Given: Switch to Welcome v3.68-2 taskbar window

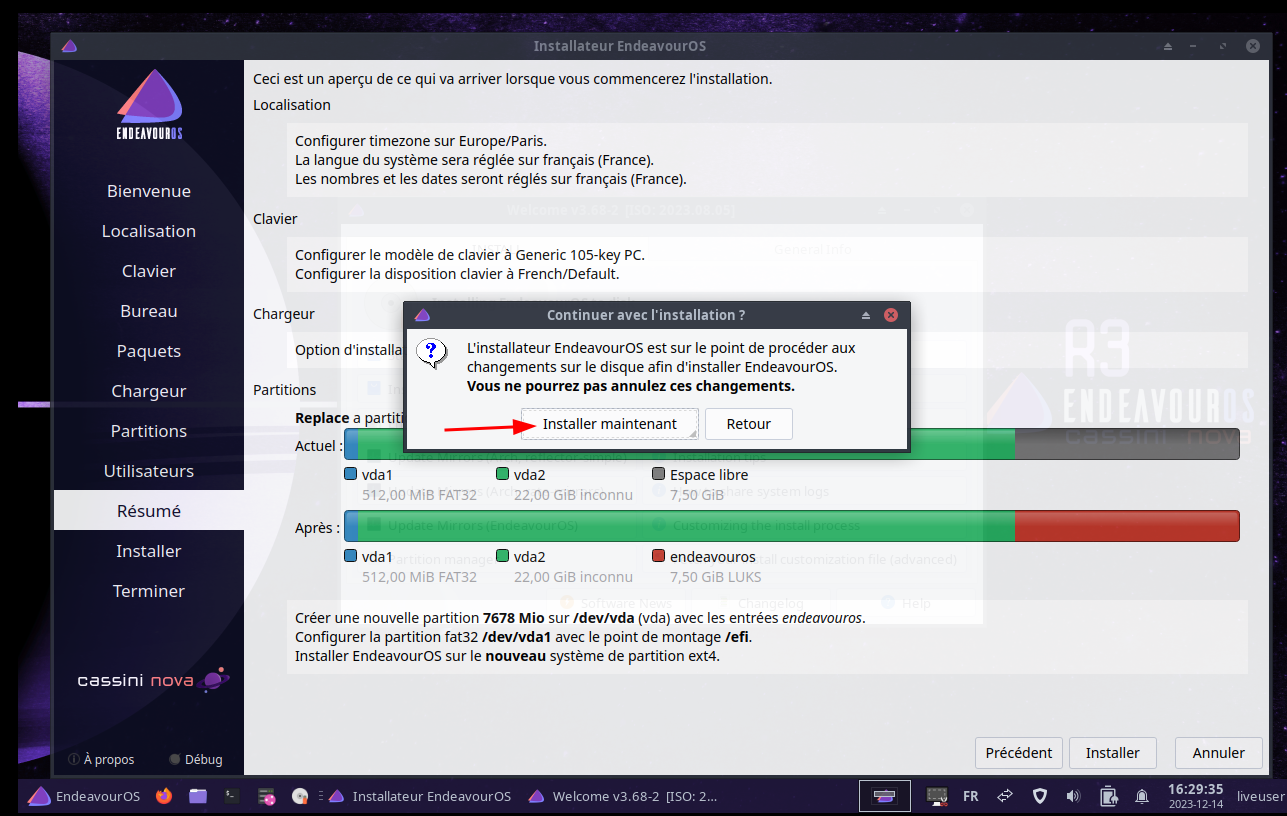Looking at the screenshot, I should 623,796.
